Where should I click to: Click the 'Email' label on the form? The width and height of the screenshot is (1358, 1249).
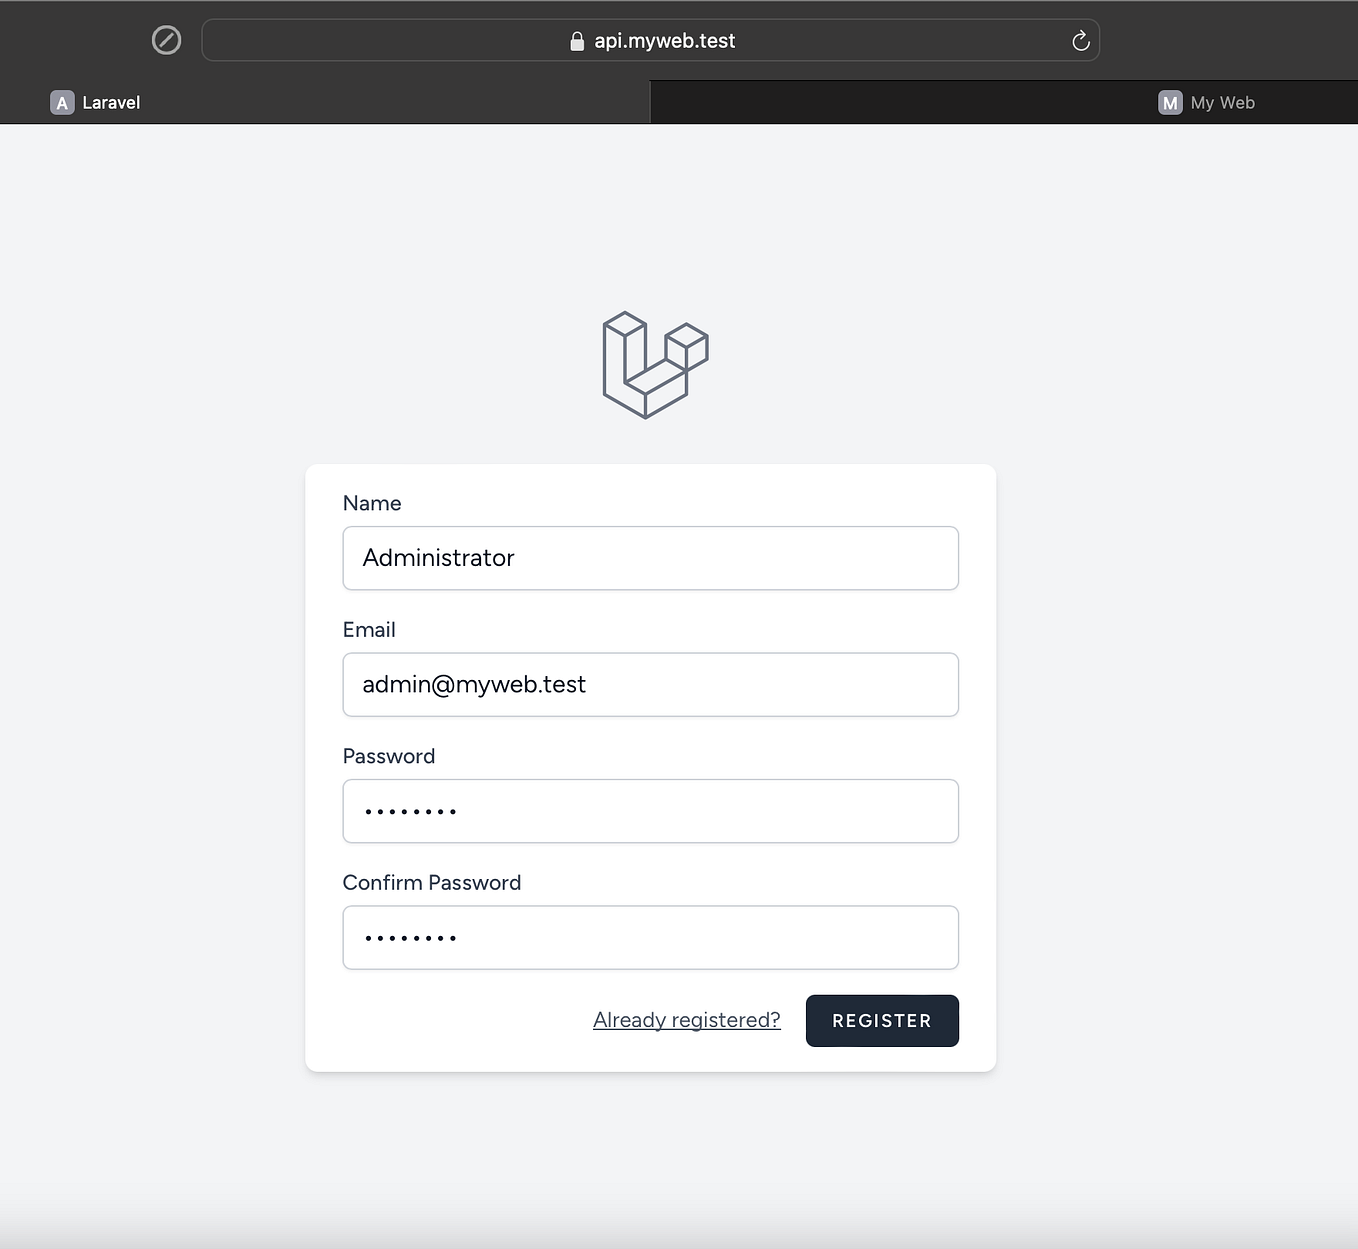pos(369,629)
